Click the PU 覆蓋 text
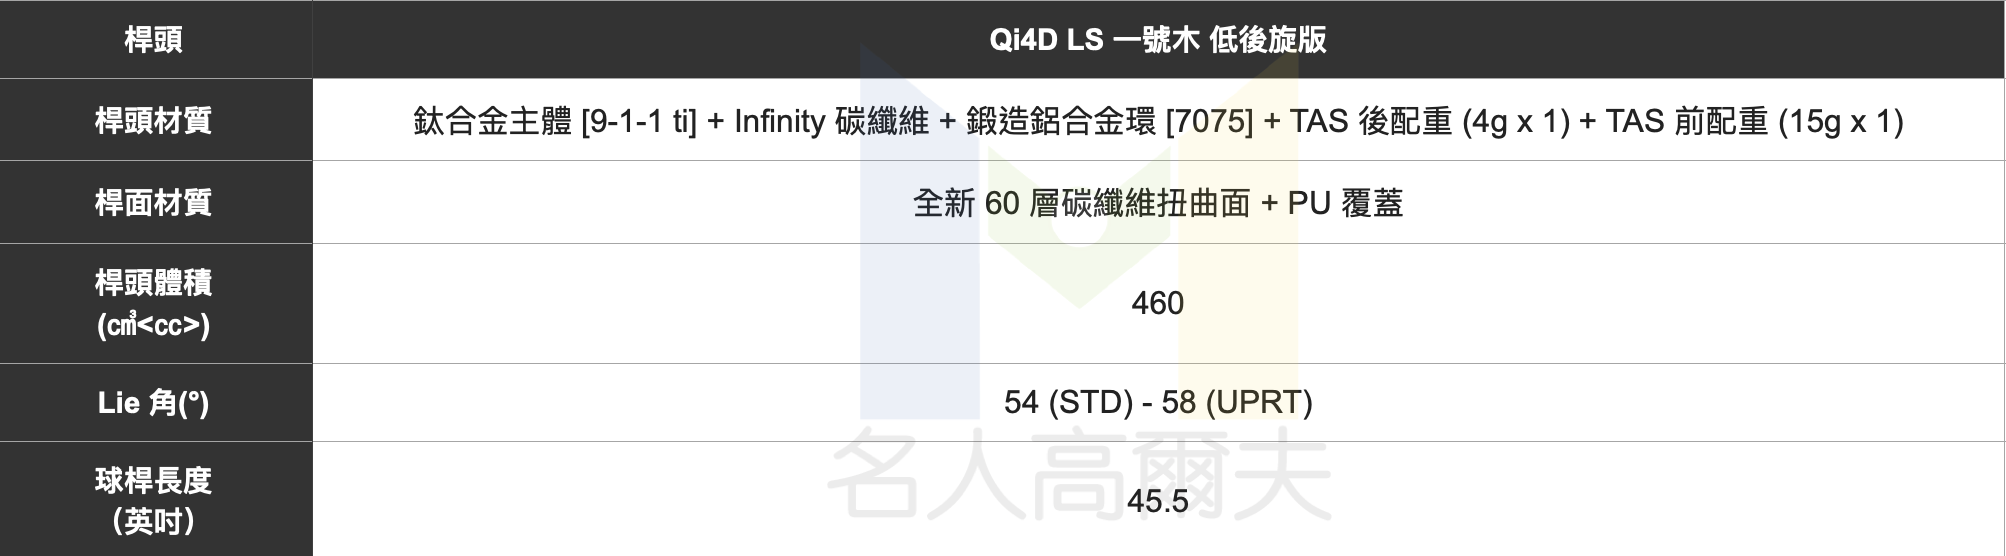The width and height of the screenshot is (2006, 556). pyautogui.click(x=1345, y=204)
